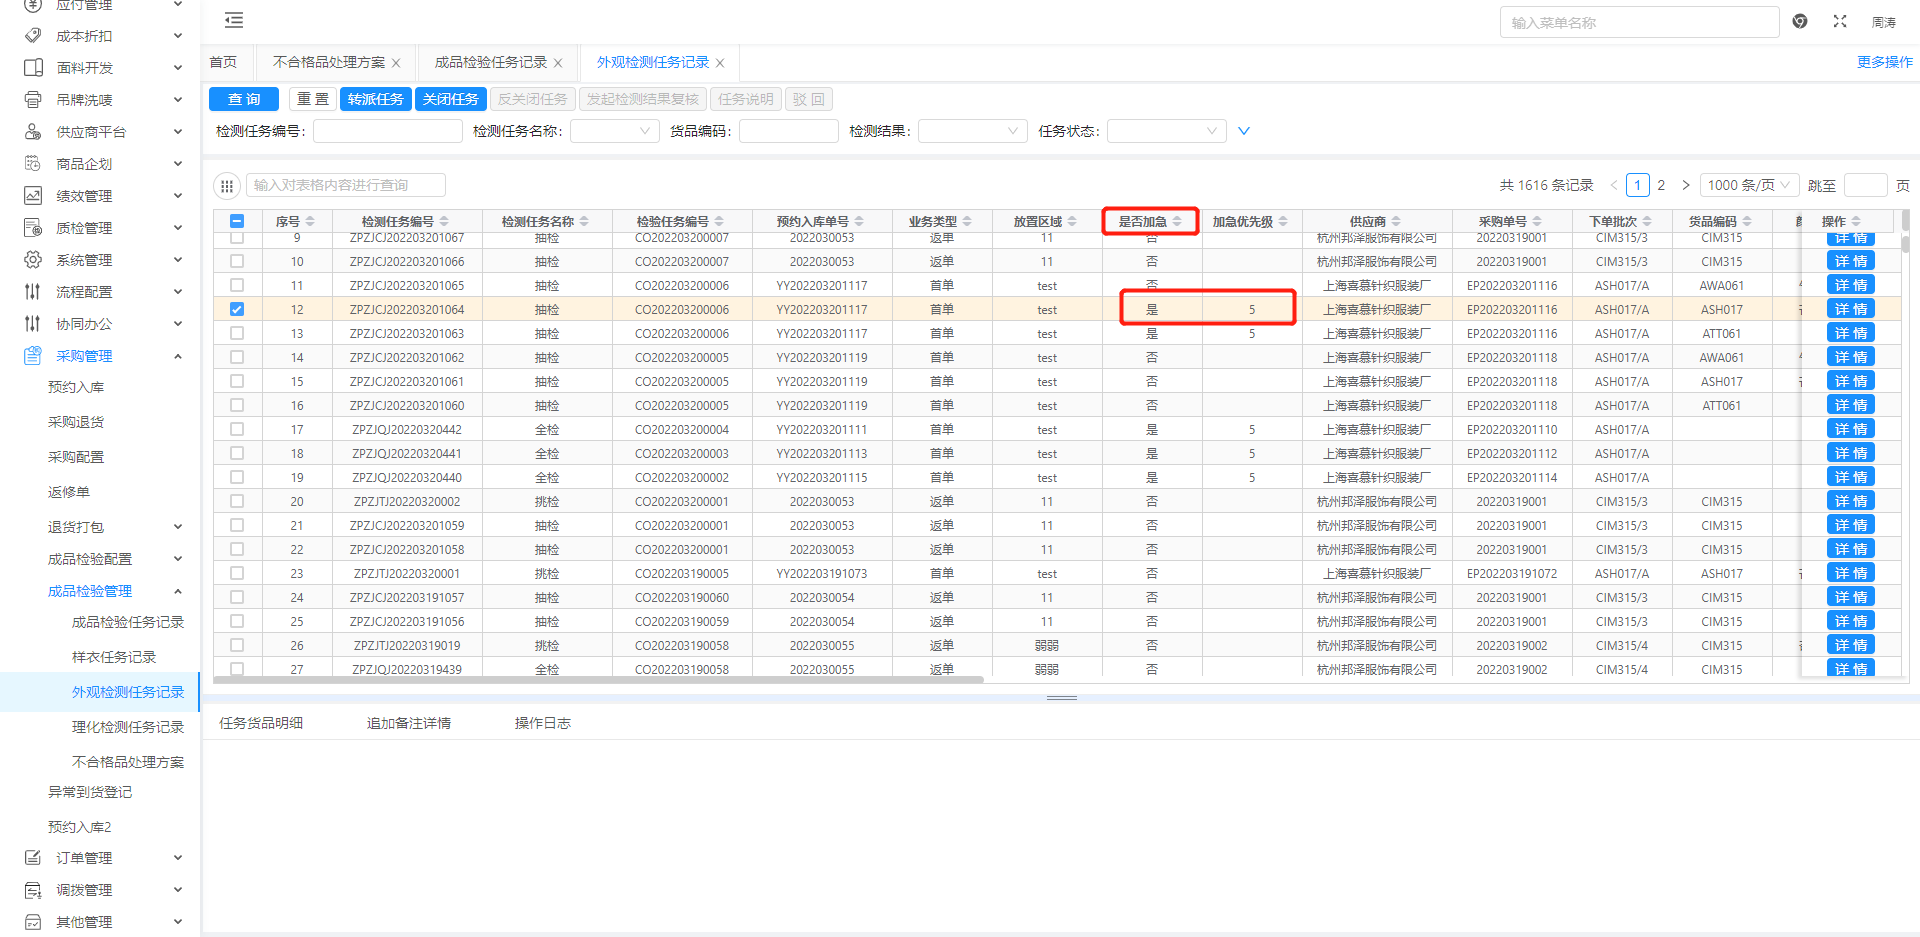Click the 查询 button
This screenshot has height=937, width=1920.
[244, 99]
